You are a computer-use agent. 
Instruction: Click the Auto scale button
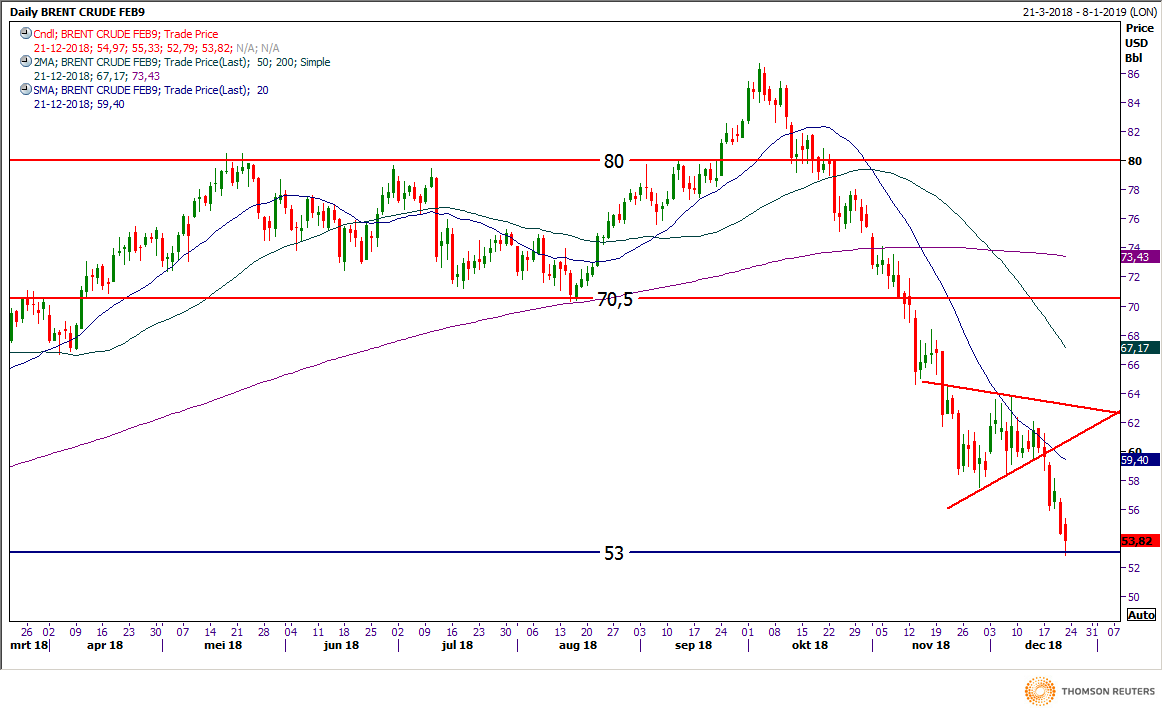point(1141,614)
